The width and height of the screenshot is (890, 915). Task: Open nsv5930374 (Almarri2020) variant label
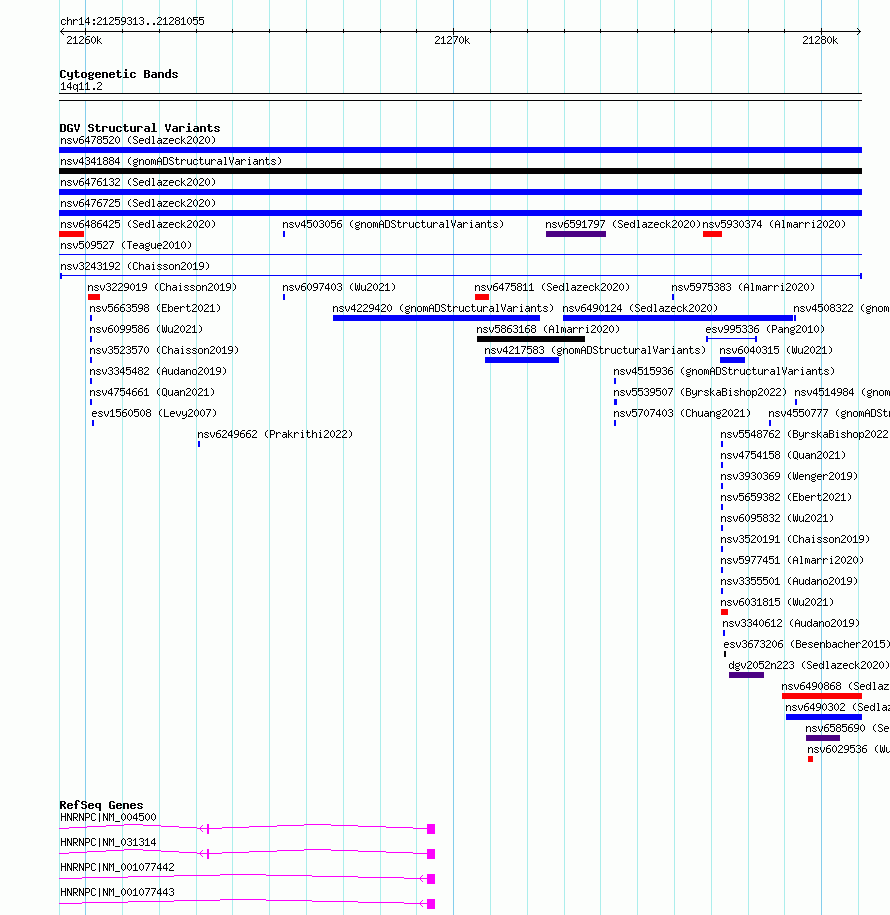point(774,224)
